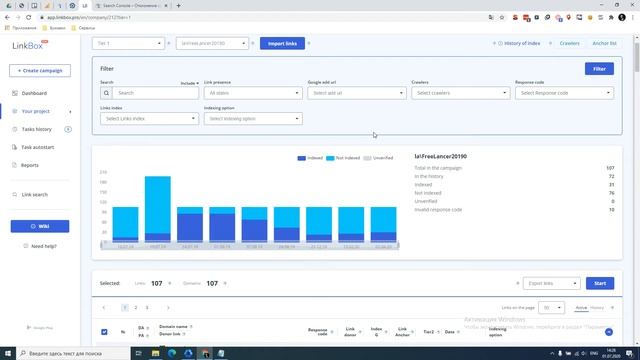Click the blue Wiki button
This screenshot has height=360, width=640.
point(40,226)
